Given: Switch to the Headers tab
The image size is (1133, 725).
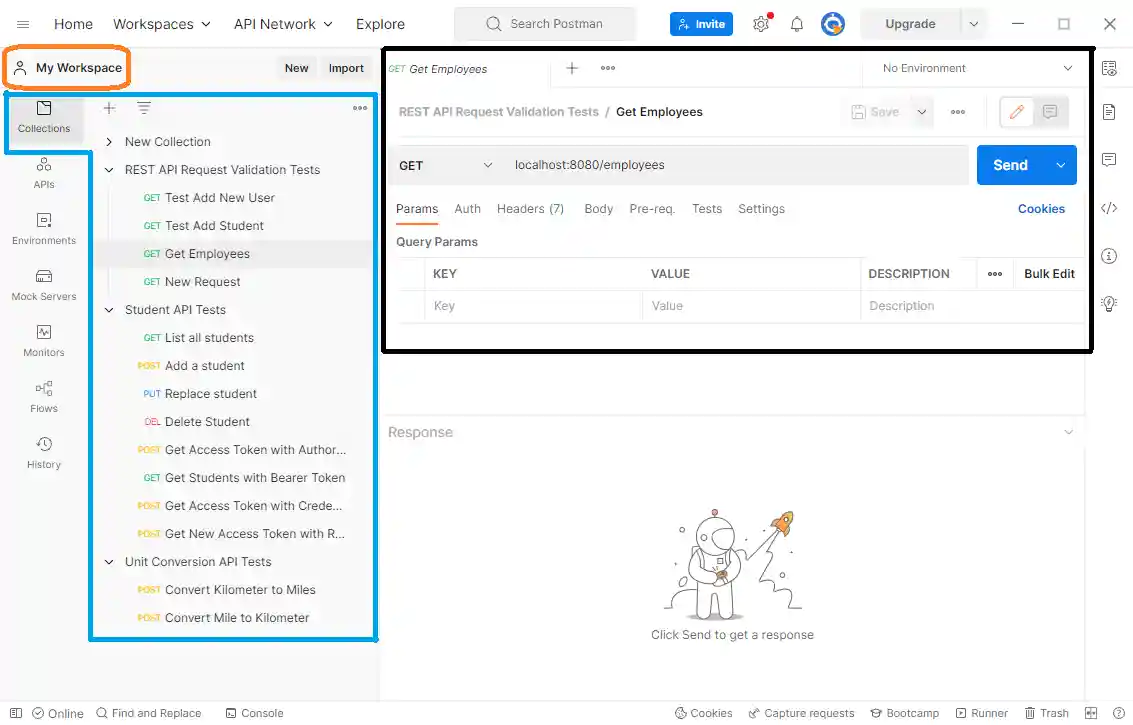Looking at the screenshot, I should [530, 209].
